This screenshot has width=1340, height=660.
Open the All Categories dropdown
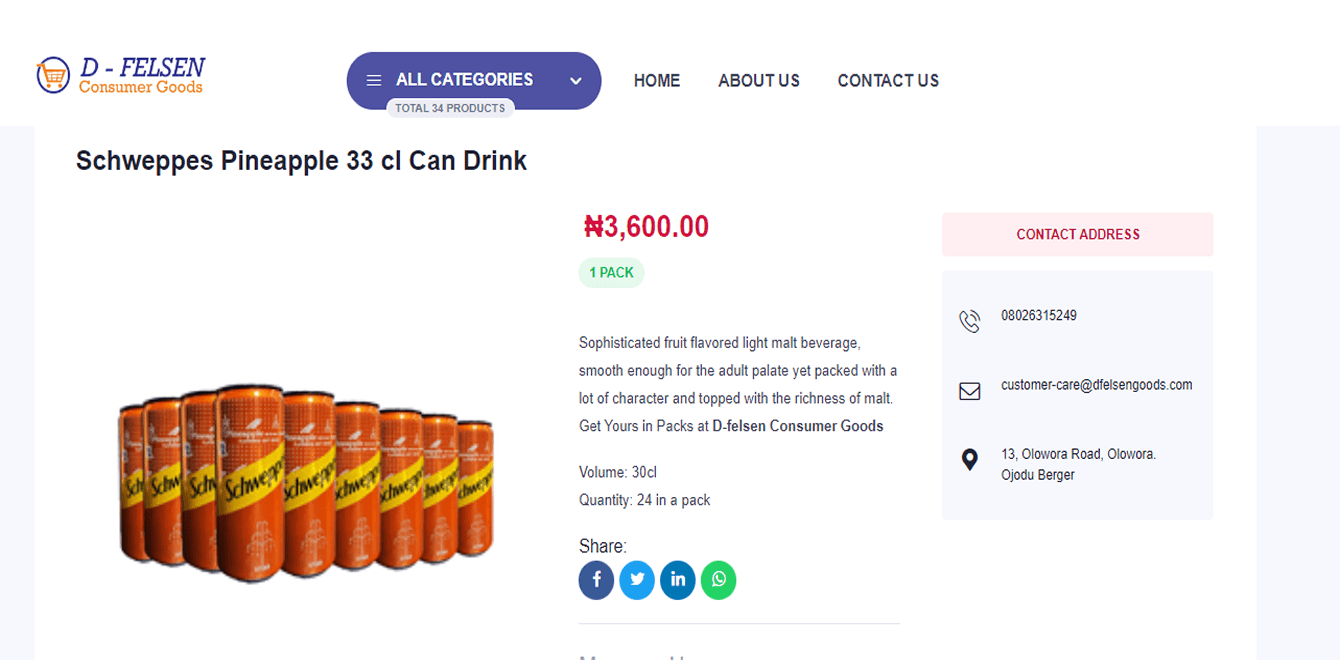[x=464, y=80]
